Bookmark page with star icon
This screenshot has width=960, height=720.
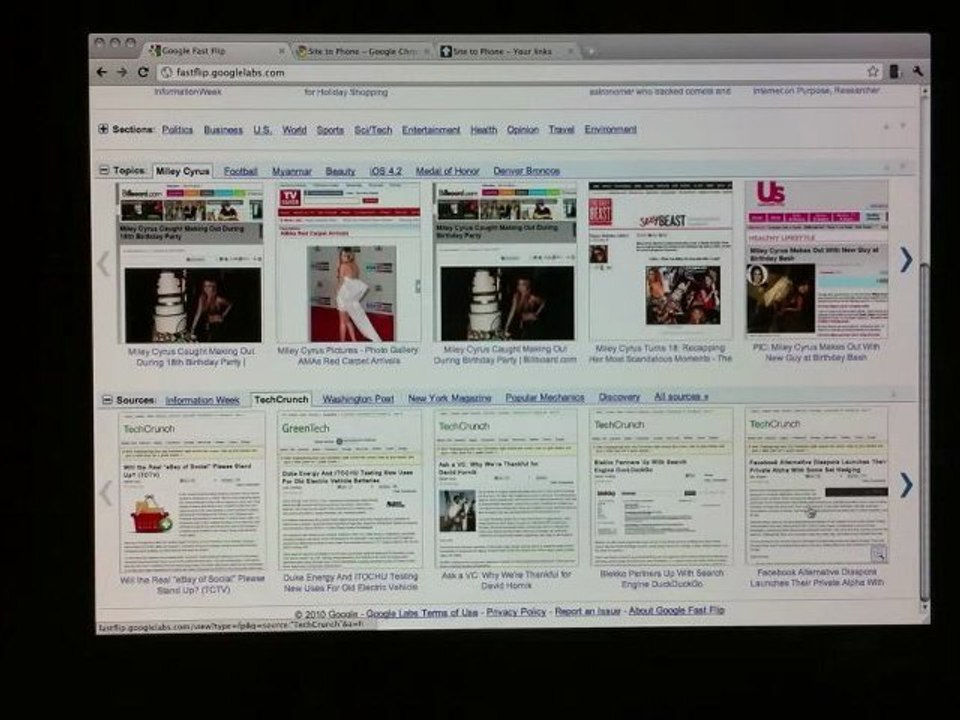tap(872, 72)
